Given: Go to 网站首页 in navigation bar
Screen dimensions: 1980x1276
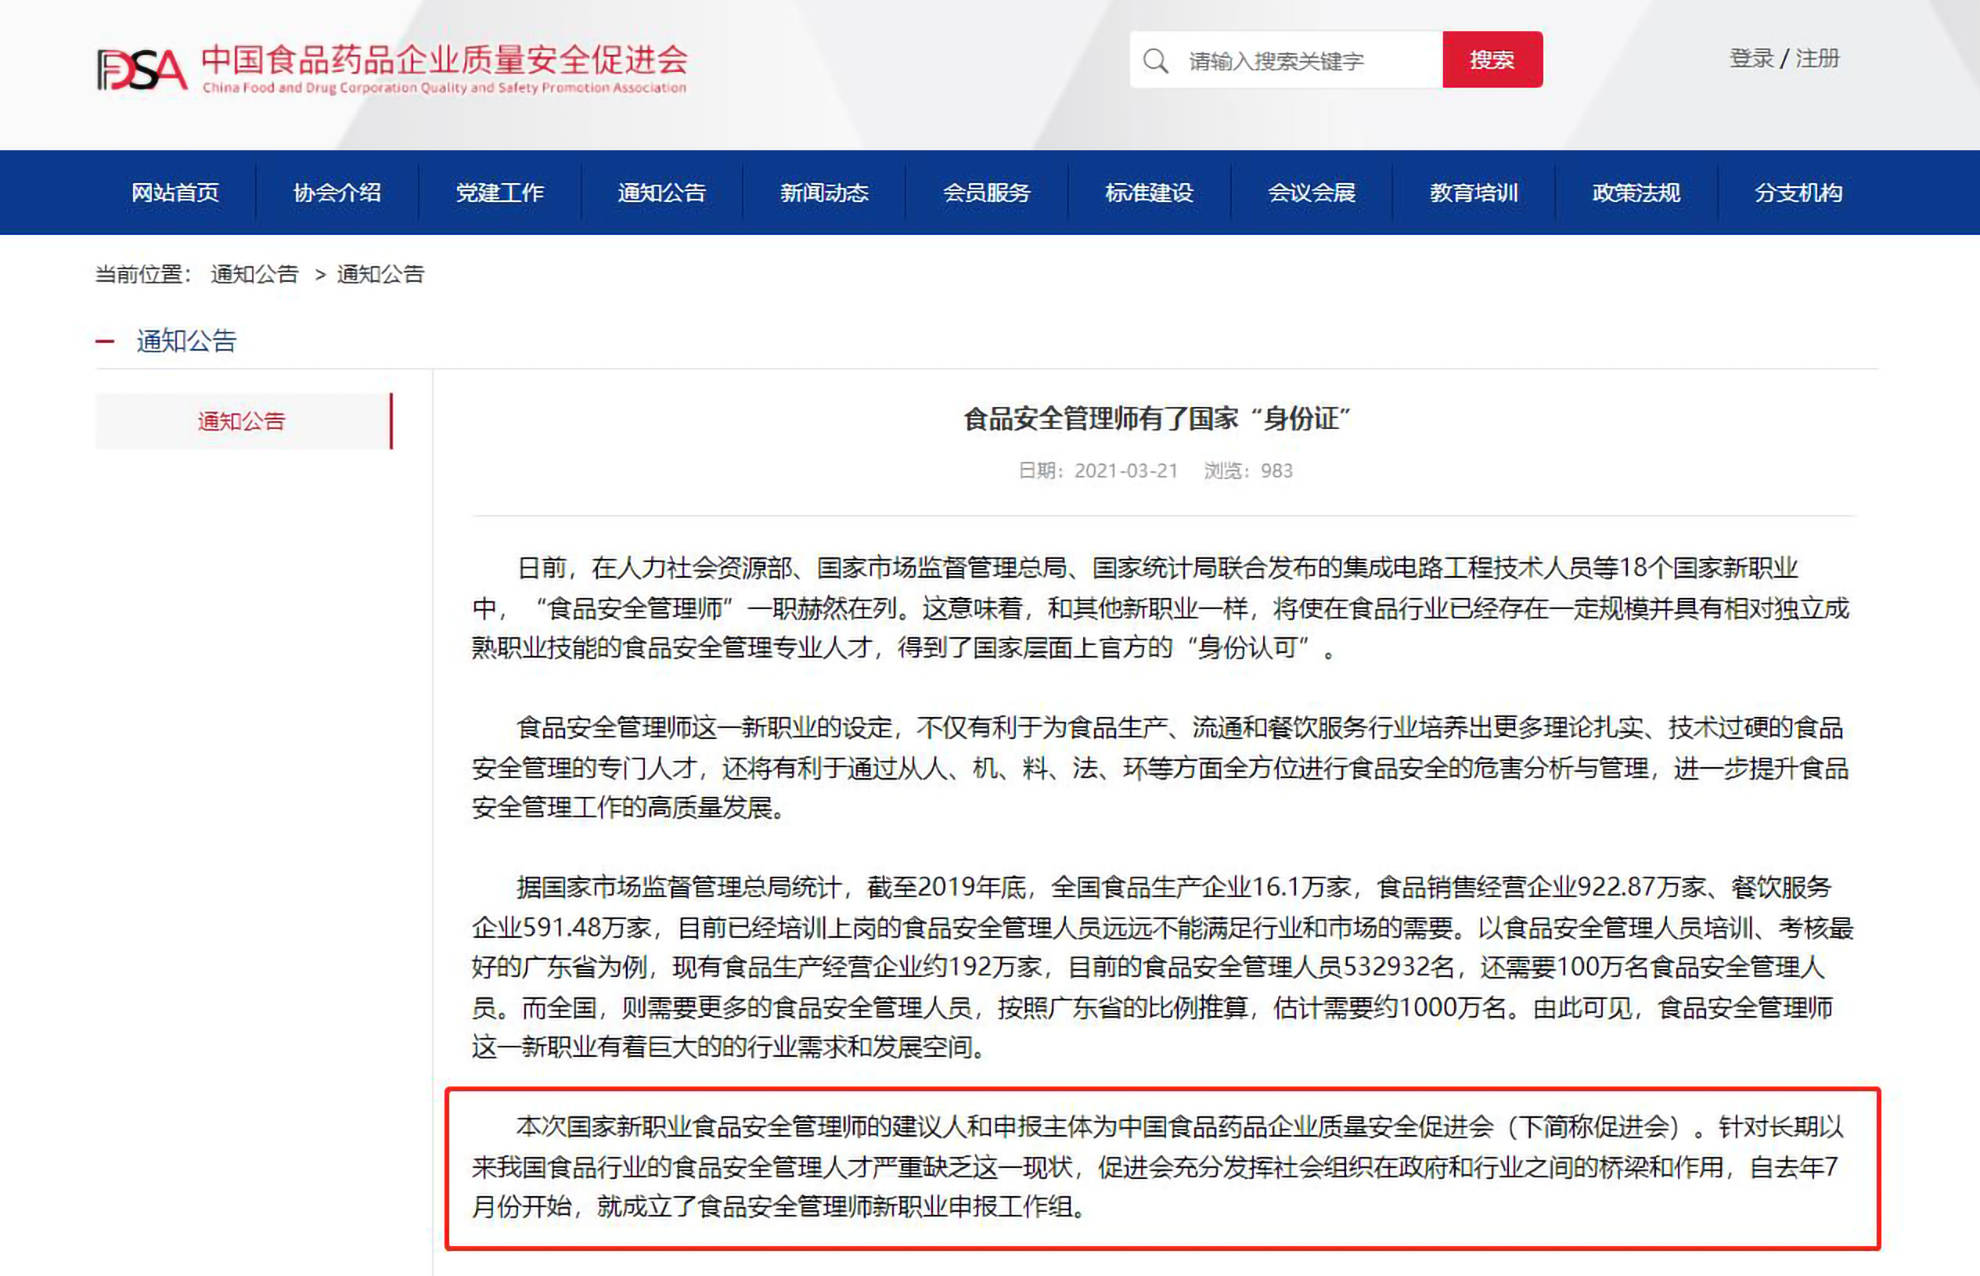Looking at the screenshot, I should [x=175, y=192].
